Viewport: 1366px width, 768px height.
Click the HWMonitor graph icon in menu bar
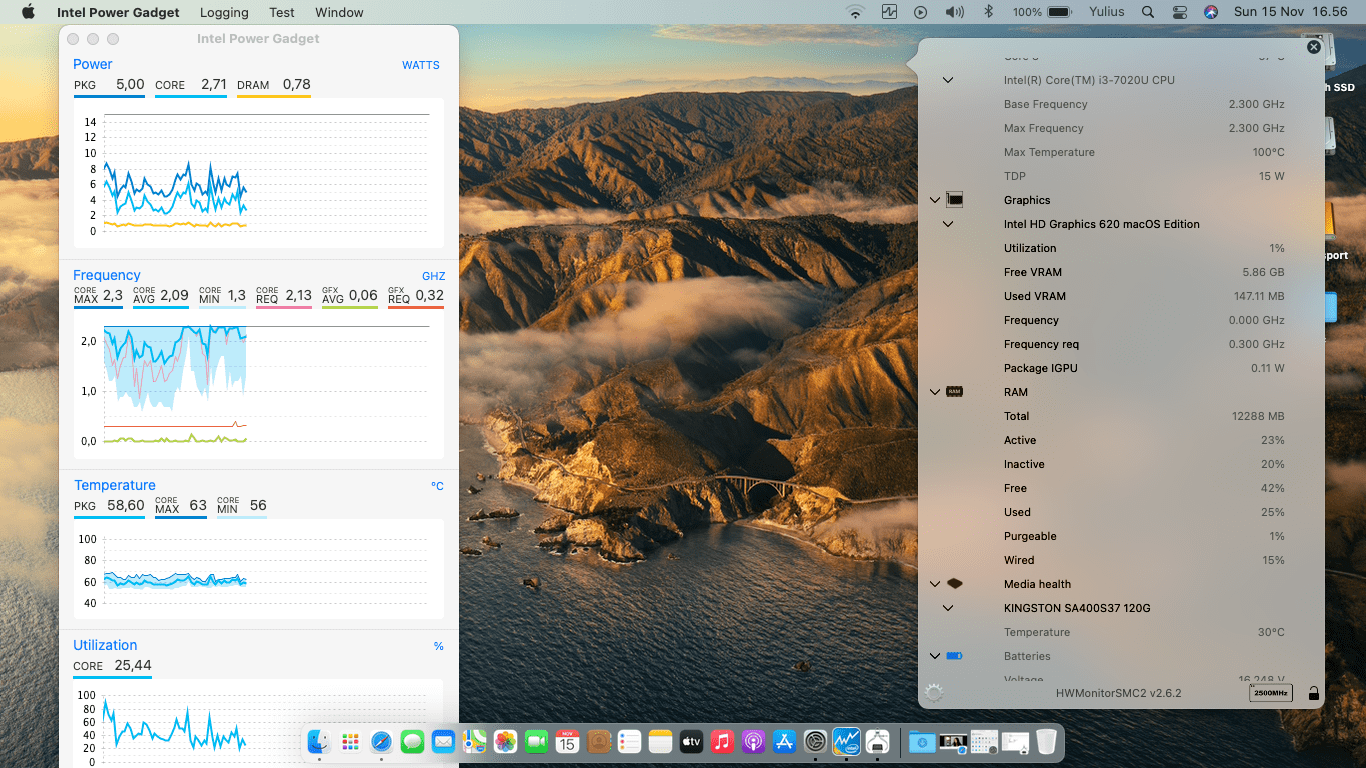coord(889,12)
